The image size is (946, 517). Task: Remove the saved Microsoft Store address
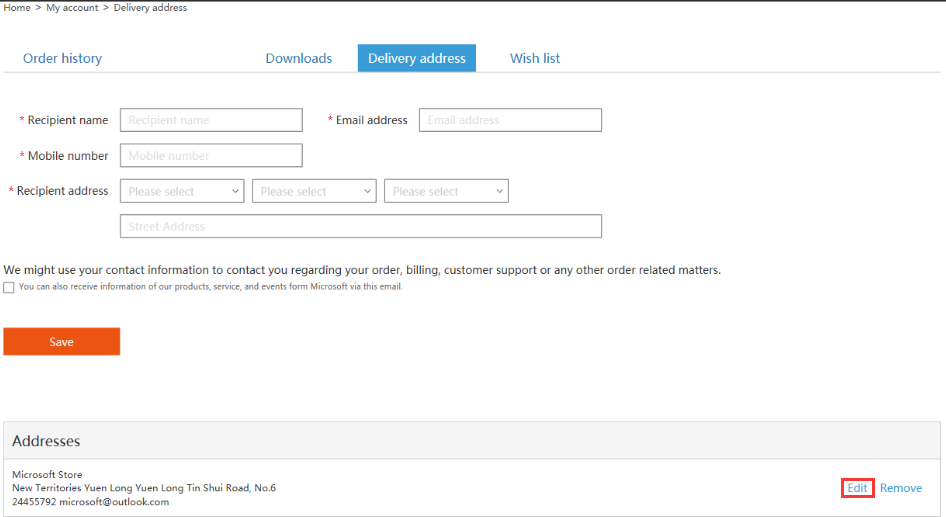tap(901, 488)
